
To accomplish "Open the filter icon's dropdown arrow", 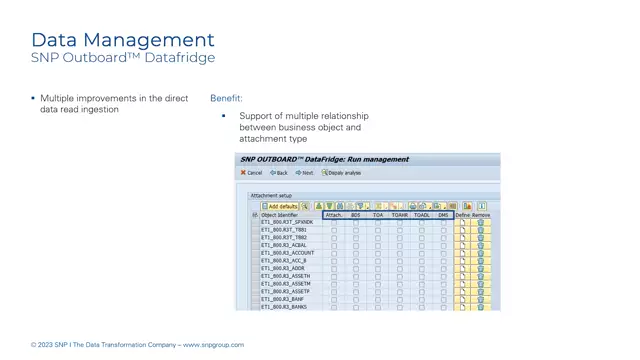I will (367, 207).
